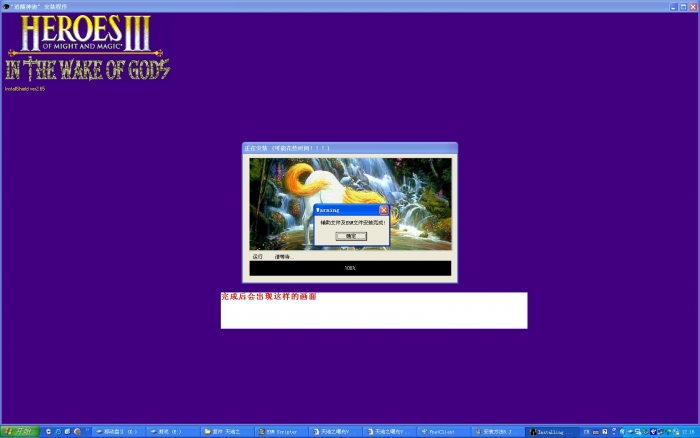700x438 pixels.
Task: Open the FoxClient taskbar window
Action: (x=441, y=432)
